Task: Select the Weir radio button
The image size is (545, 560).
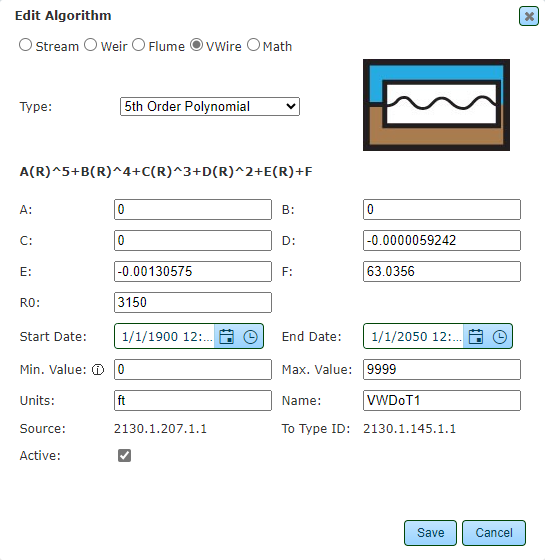Action: (x=90, y=45)
